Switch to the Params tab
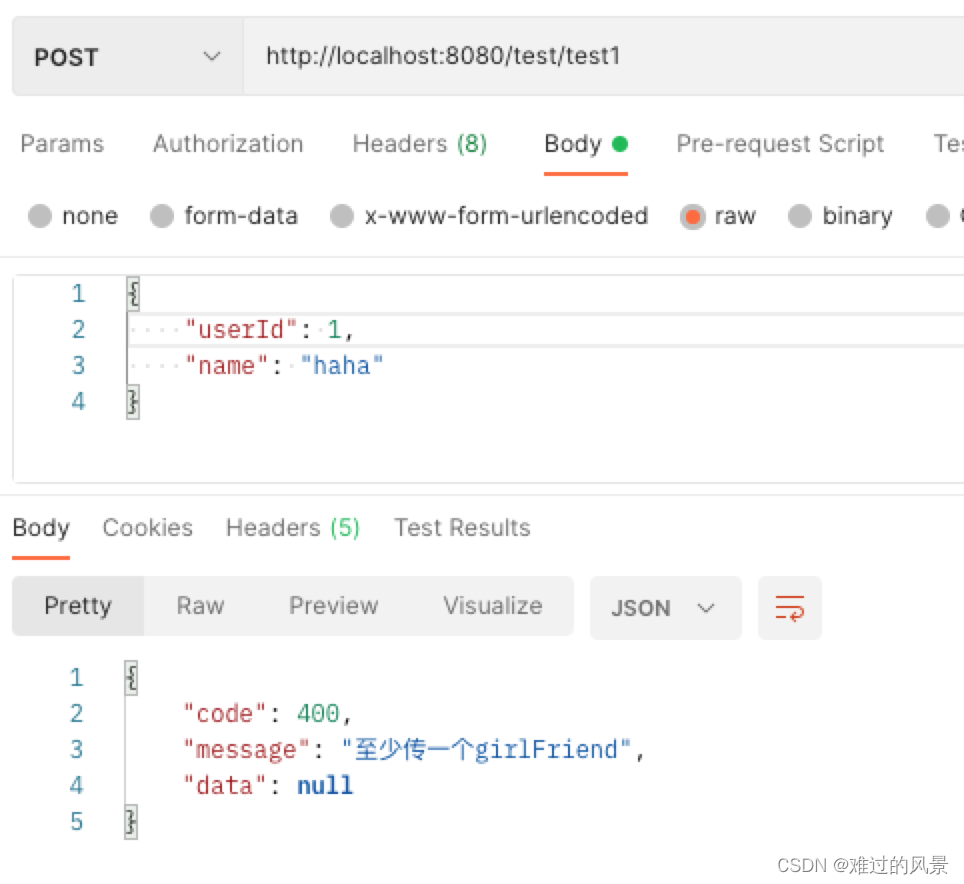 click(x=62, y=144)
